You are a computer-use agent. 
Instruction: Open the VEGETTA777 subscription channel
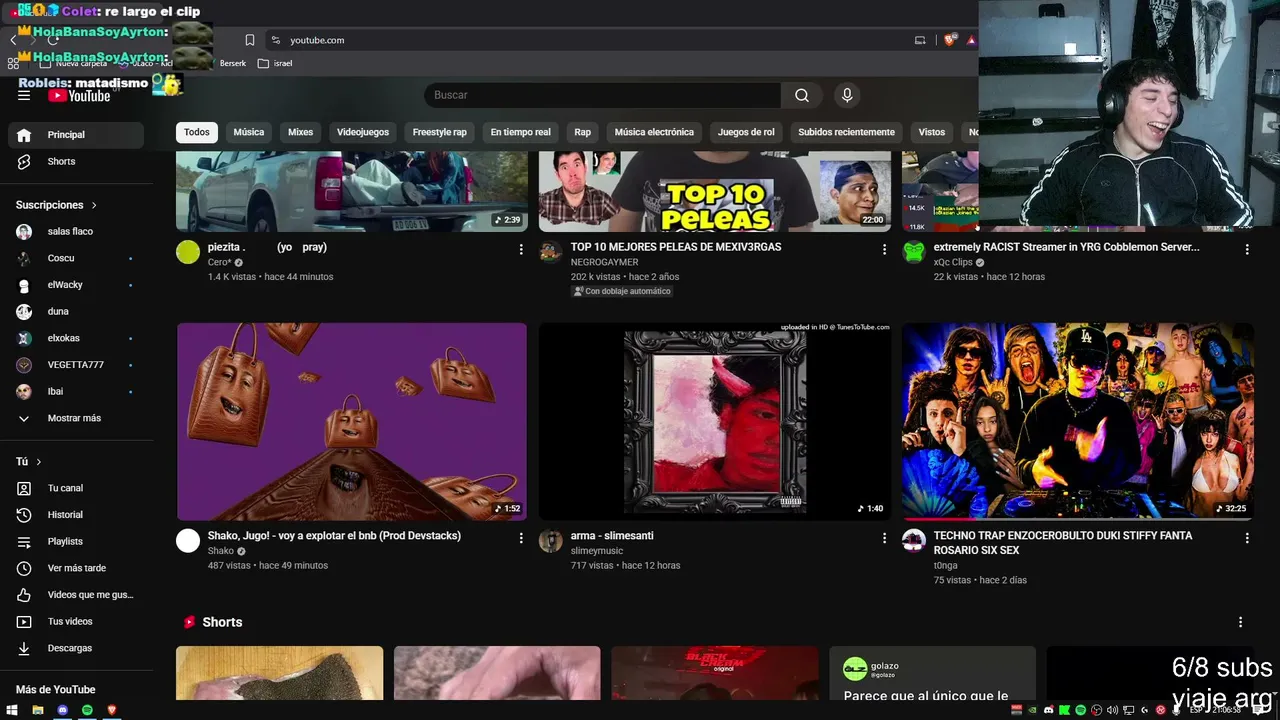point(76,365)
